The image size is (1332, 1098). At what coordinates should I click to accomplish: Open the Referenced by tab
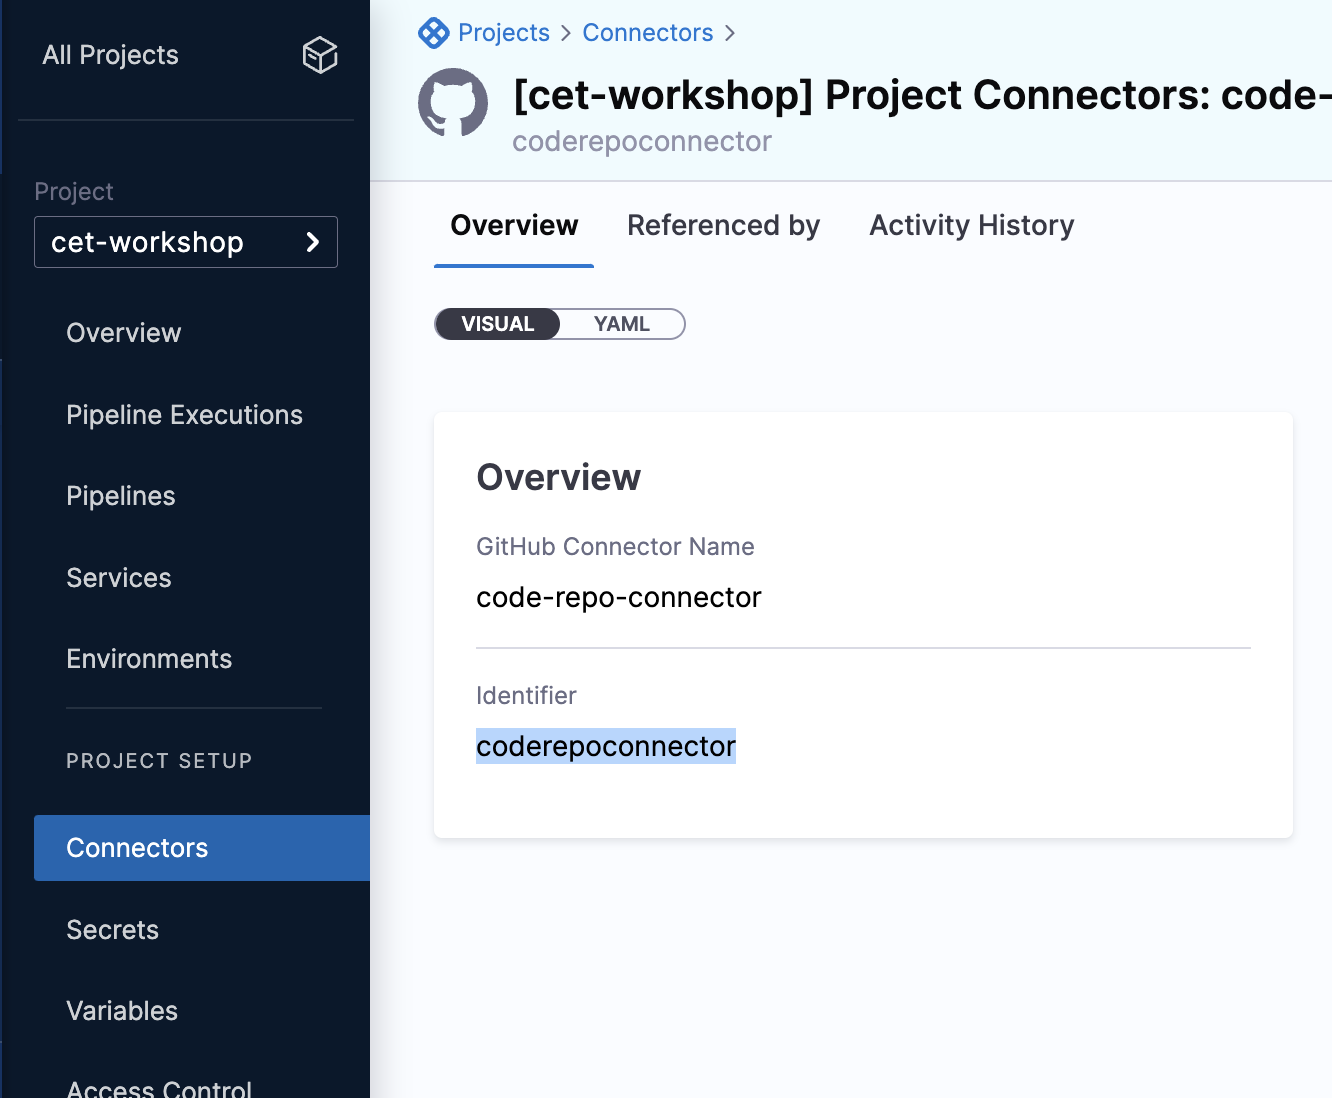[x=723, y=226]
